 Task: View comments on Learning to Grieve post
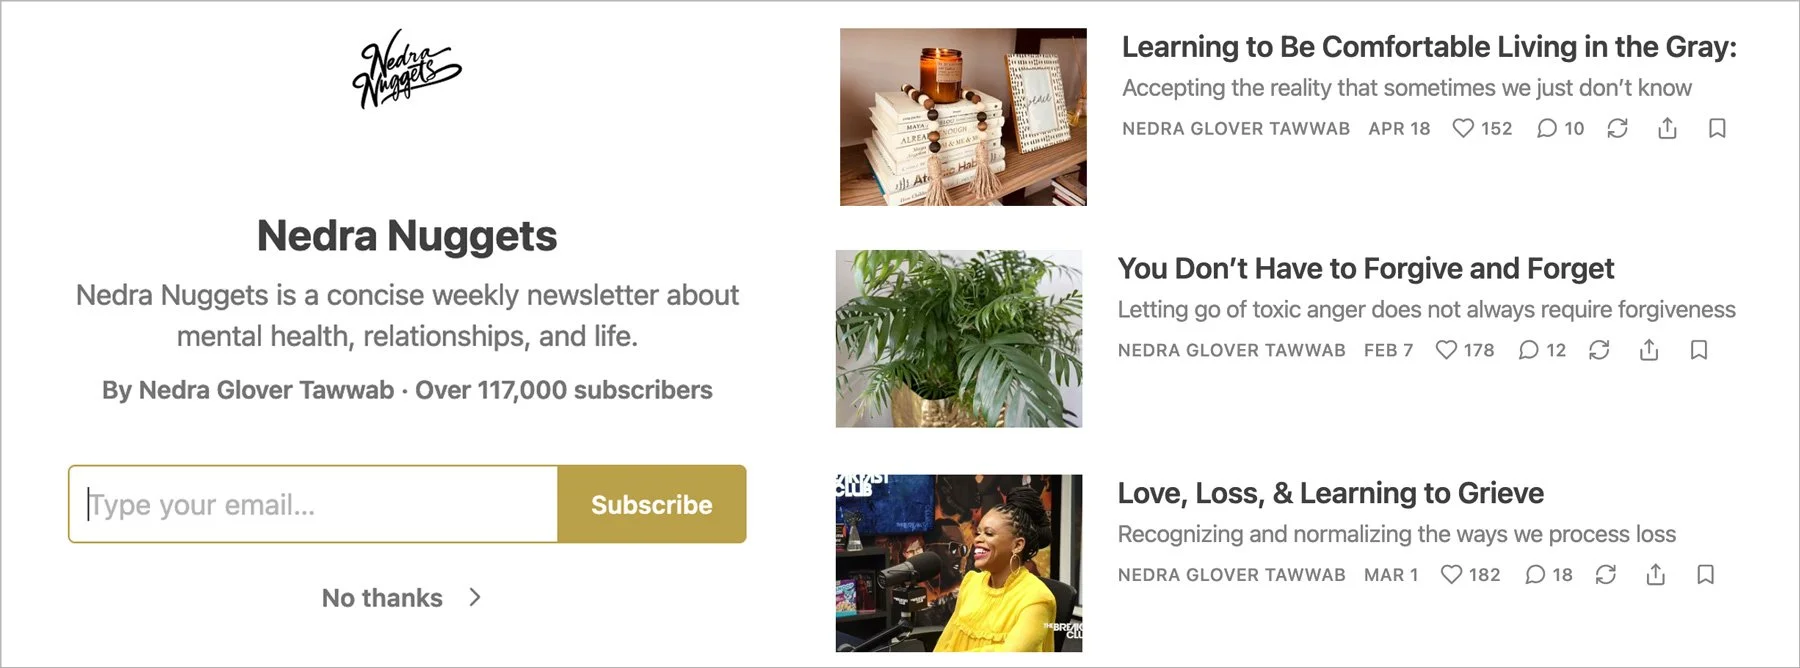(1548, 574)
